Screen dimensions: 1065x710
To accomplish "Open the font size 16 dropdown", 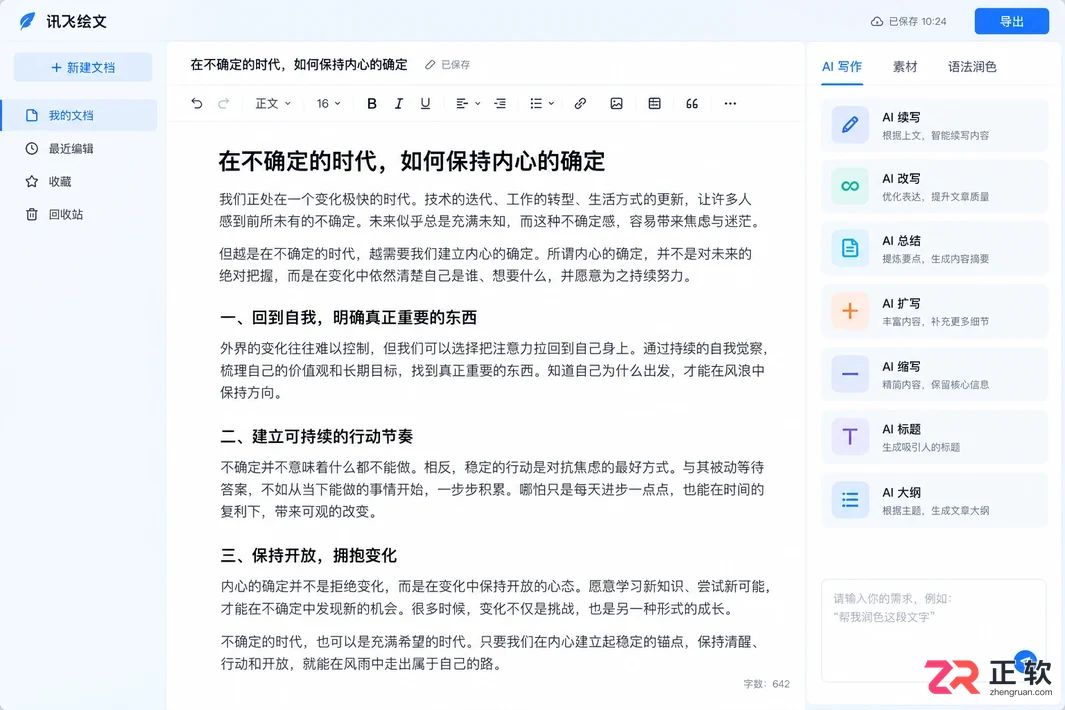I will point(328,103).
